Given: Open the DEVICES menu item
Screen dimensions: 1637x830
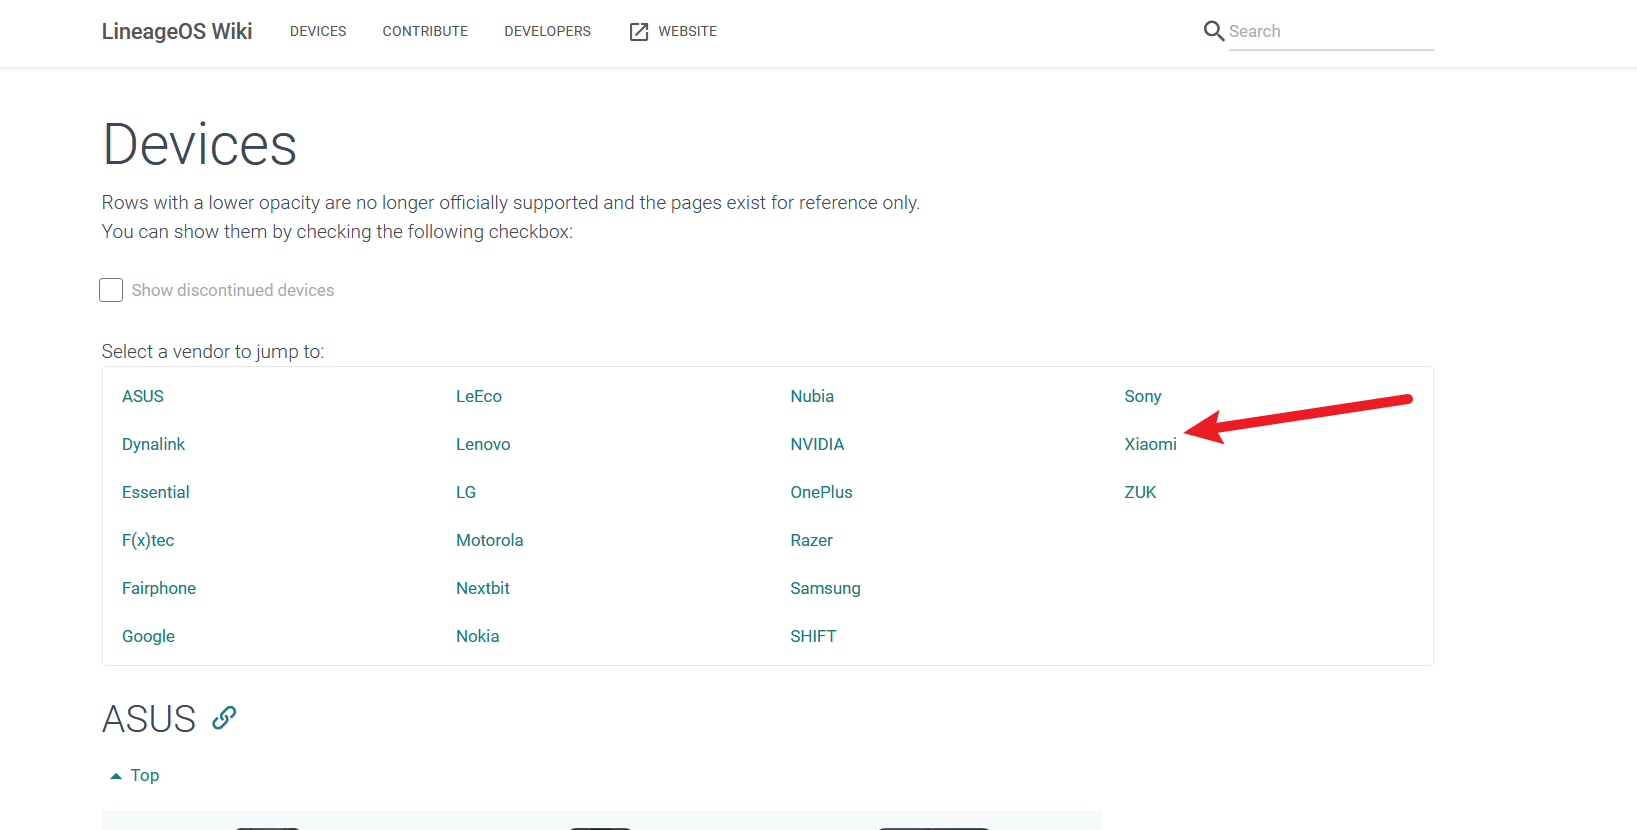Looking at the screenshot, I should 318,31.
